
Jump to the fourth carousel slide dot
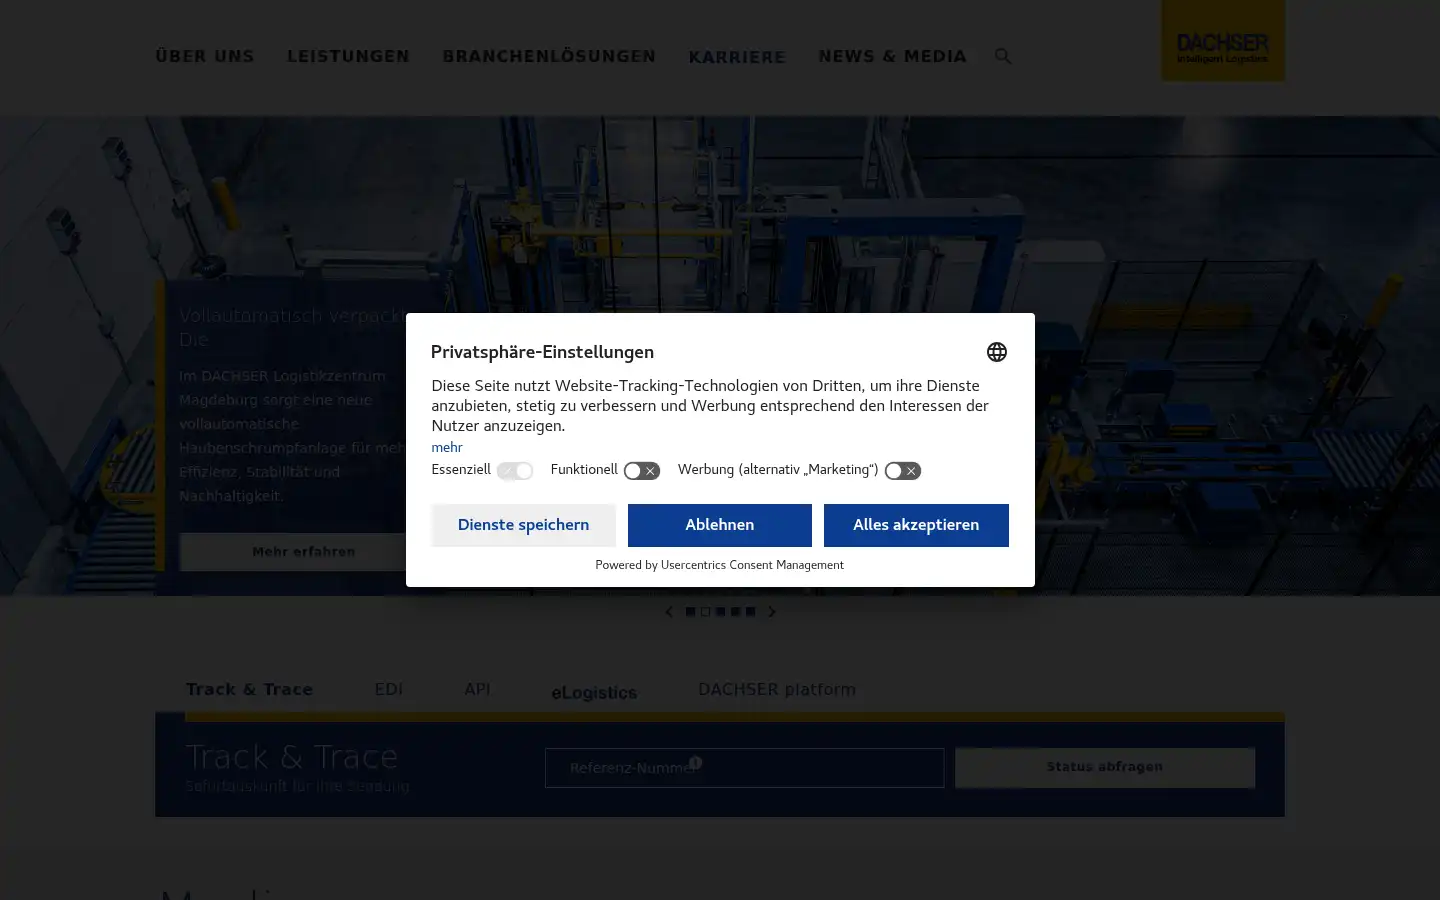[735, 612]
